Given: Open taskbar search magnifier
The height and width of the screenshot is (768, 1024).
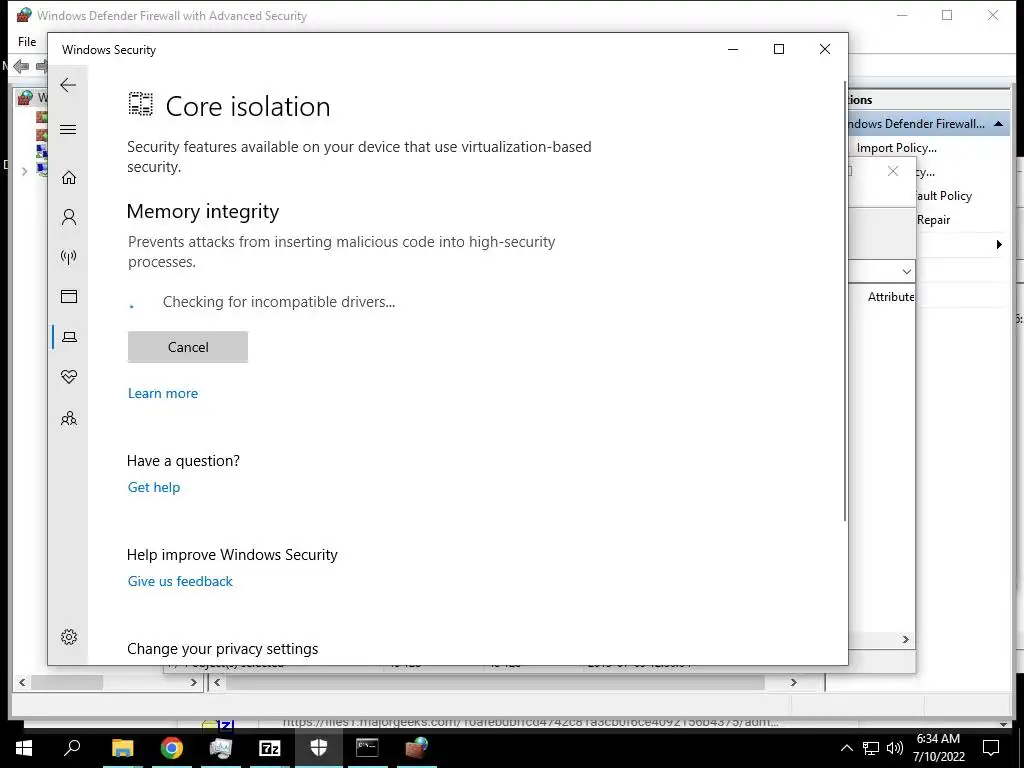Looking at the screenshot, I should click(x=72, y=748).
